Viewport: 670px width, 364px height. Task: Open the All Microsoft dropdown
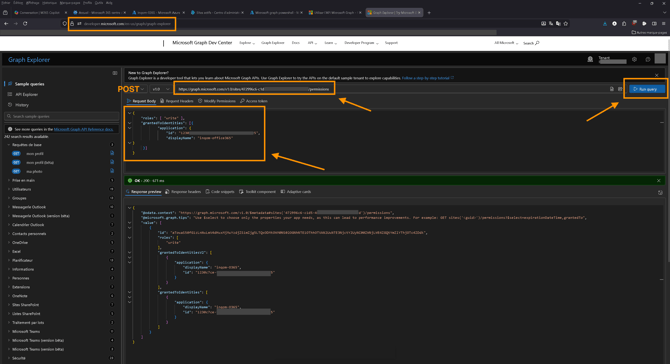click(x=506, y=43)
